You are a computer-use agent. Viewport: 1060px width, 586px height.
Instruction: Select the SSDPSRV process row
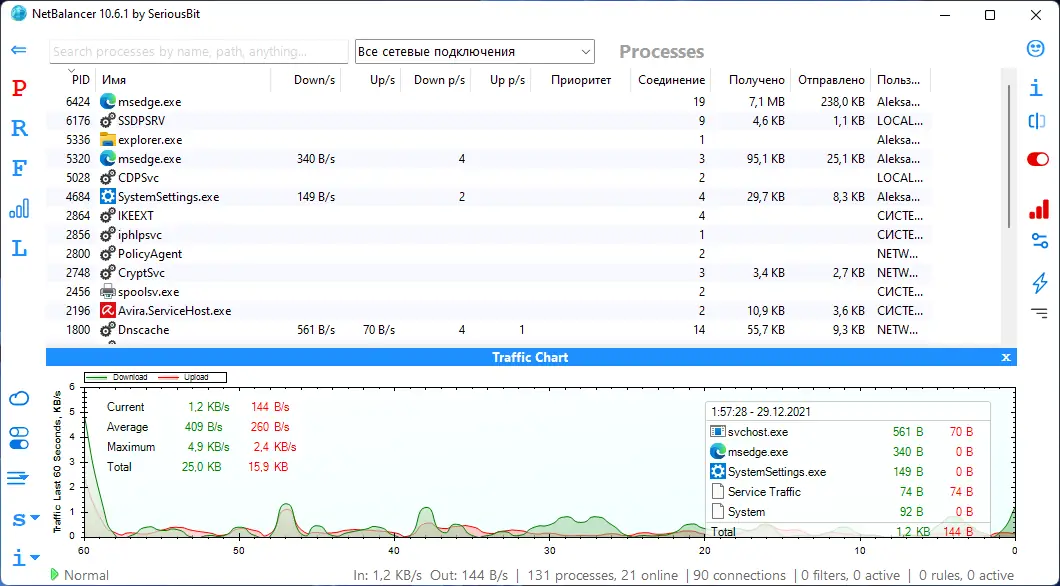[x=489, y=121]
